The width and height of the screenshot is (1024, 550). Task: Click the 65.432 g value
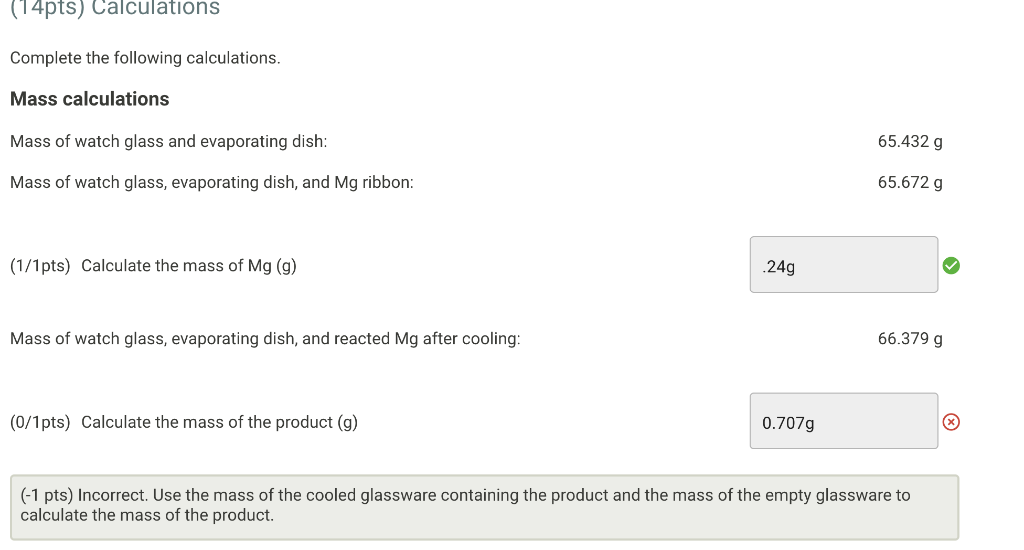[910, 141]
